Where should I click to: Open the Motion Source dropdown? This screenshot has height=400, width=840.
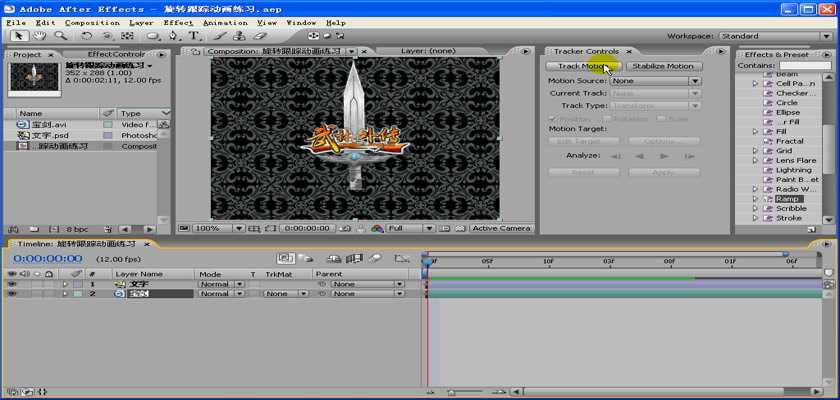coord(656,81)
